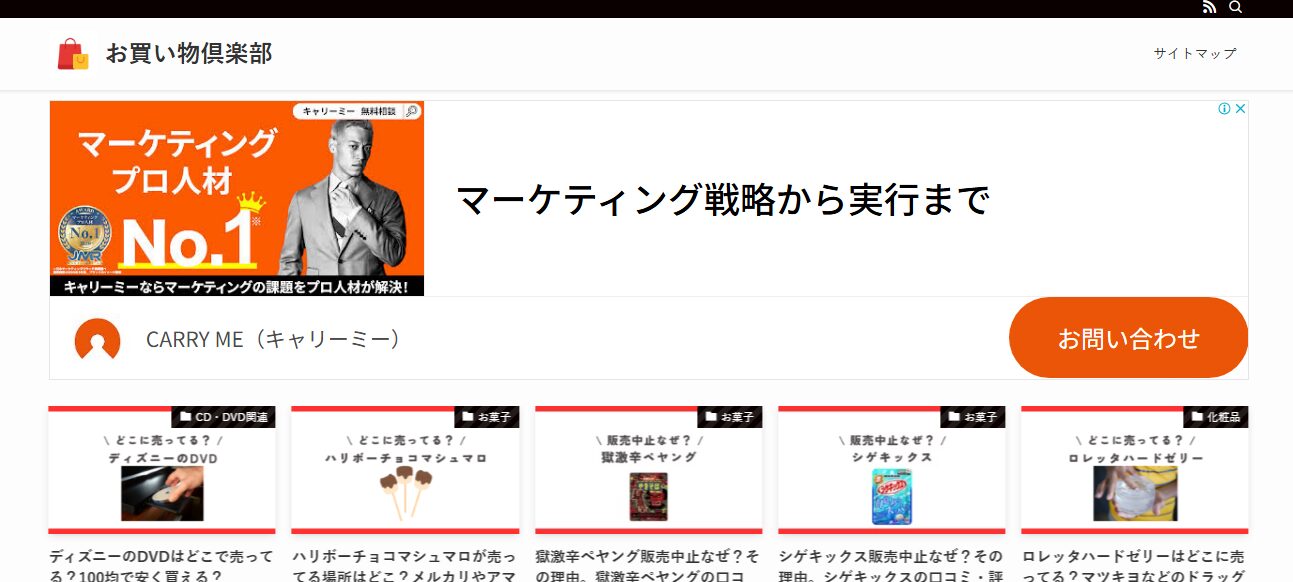Image resolution: width=1293 pixels, height=582 pixels.
Task: Click the お菓子 tag on シゲキックス card
Action: click(x=973, y=417)
